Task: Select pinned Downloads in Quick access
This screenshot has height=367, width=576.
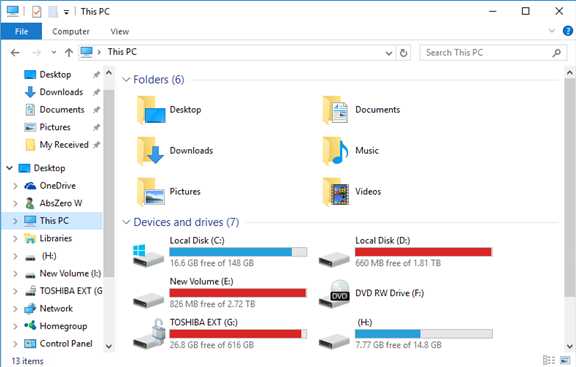Action: tap(61, 92)
